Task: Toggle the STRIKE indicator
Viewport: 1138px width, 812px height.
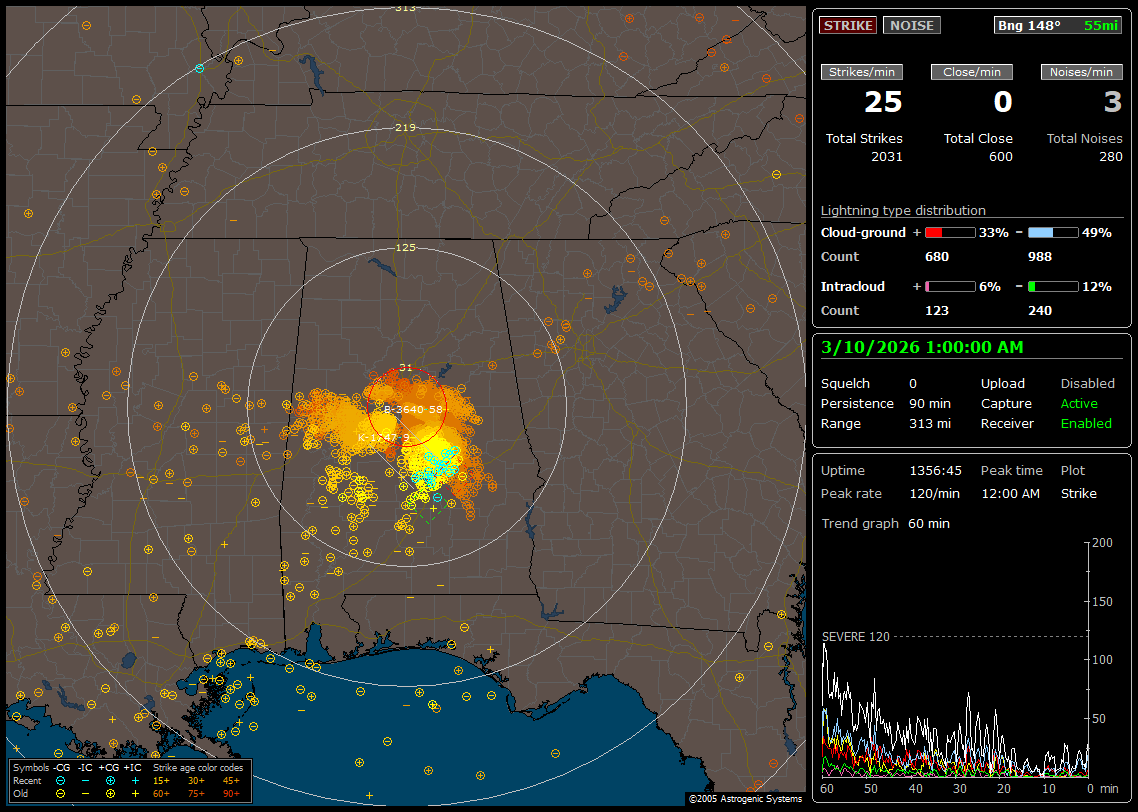Action: (848, 25)
